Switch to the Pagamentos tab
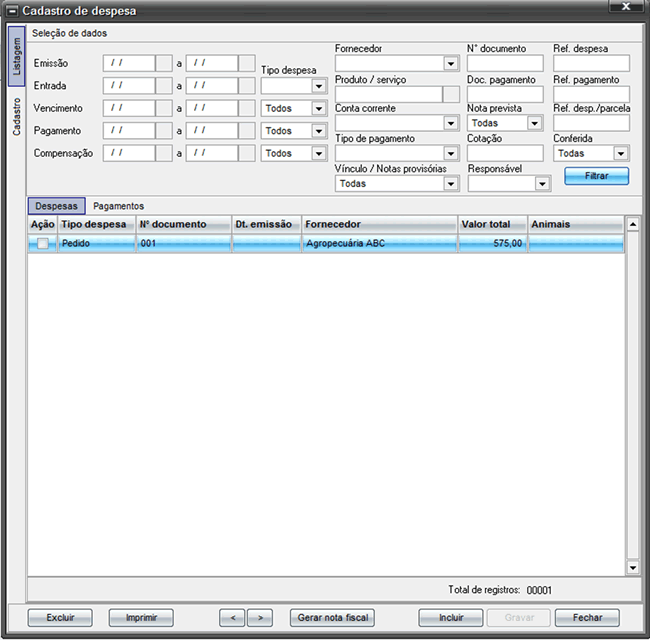 click(x=118, y=205)
